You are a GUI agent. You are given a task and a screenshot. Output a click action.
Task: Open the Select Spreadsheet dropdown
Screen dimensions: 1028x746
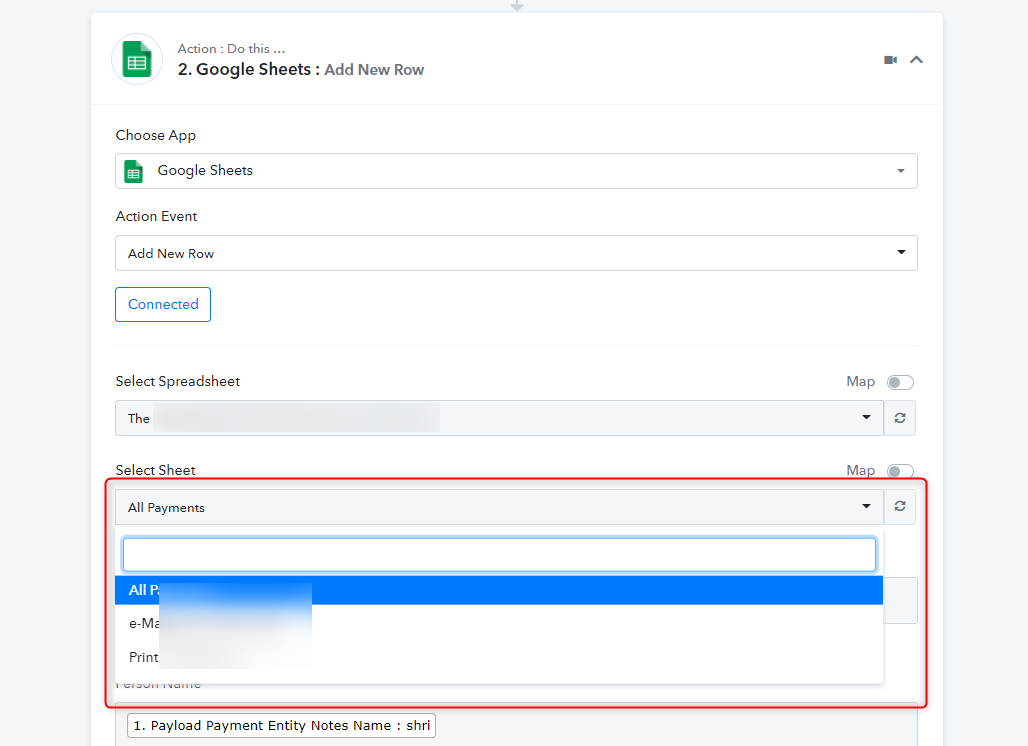(x=500, y=418)
